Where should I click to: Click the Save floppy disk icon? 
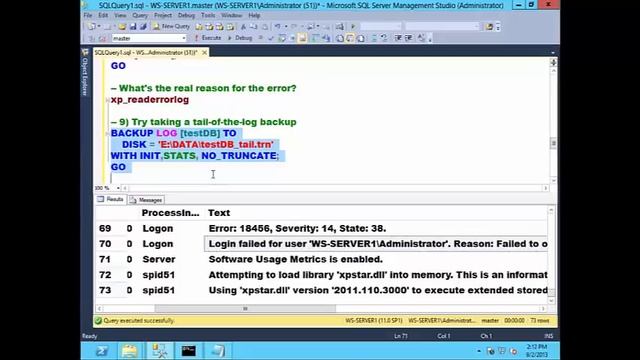coord(133,27)
